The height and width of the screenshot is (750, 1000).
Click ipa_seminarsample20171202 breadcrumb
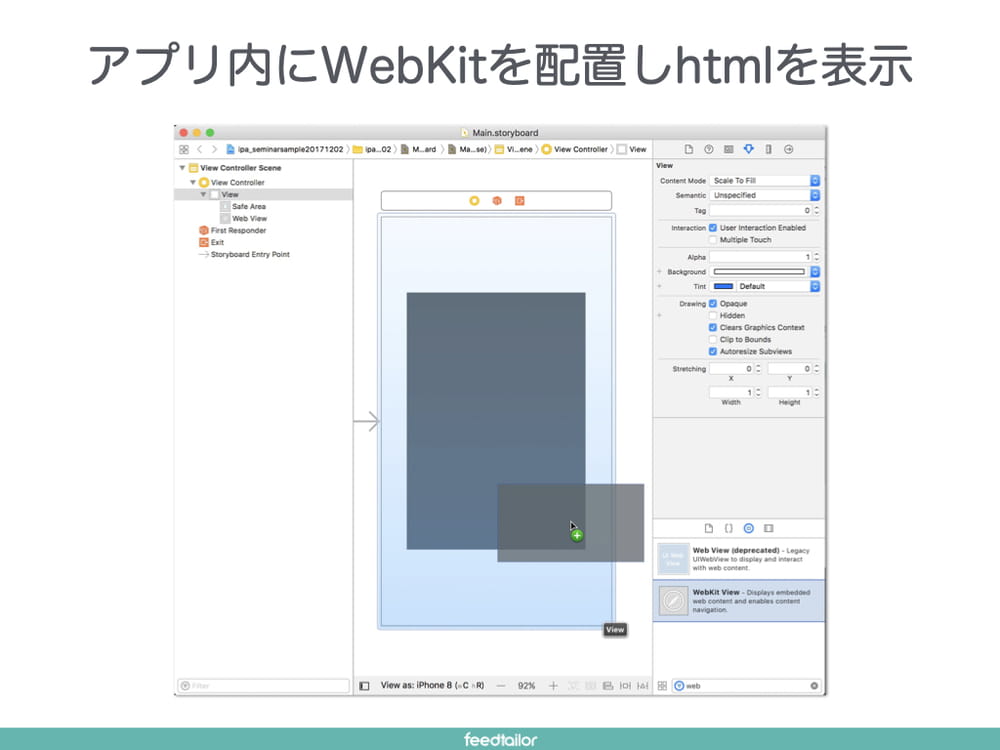pyautogui.click(x=284, y=149)
